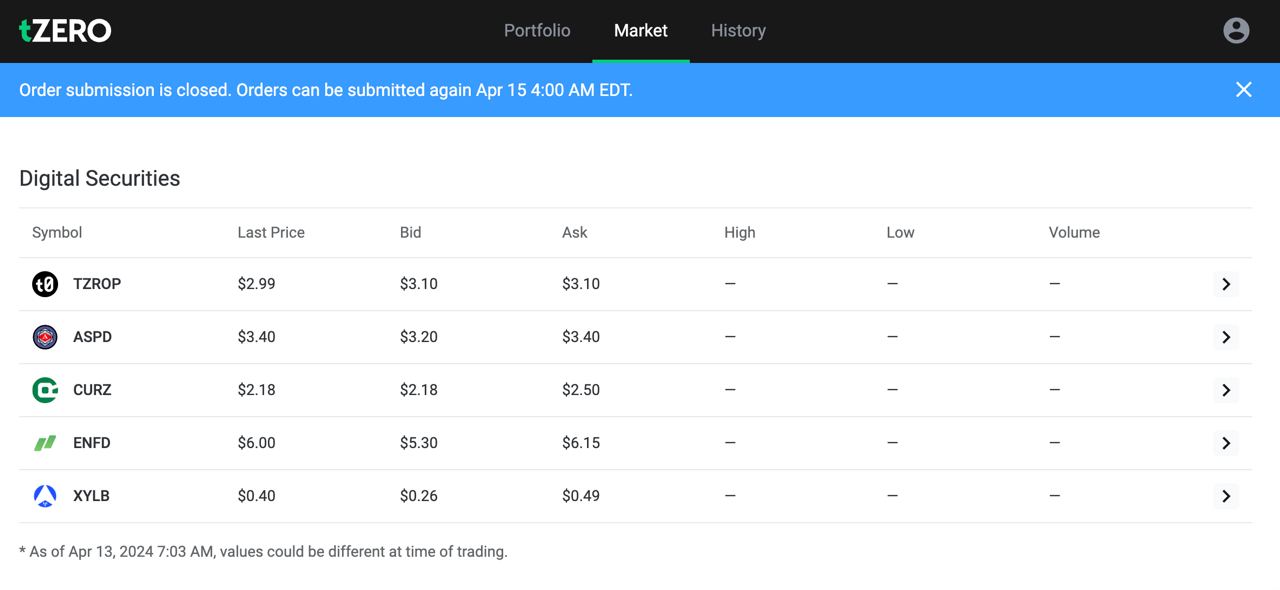Click the XYLB token icon
The width and height of the screenshot is (1280, 590).
[45, 496]
